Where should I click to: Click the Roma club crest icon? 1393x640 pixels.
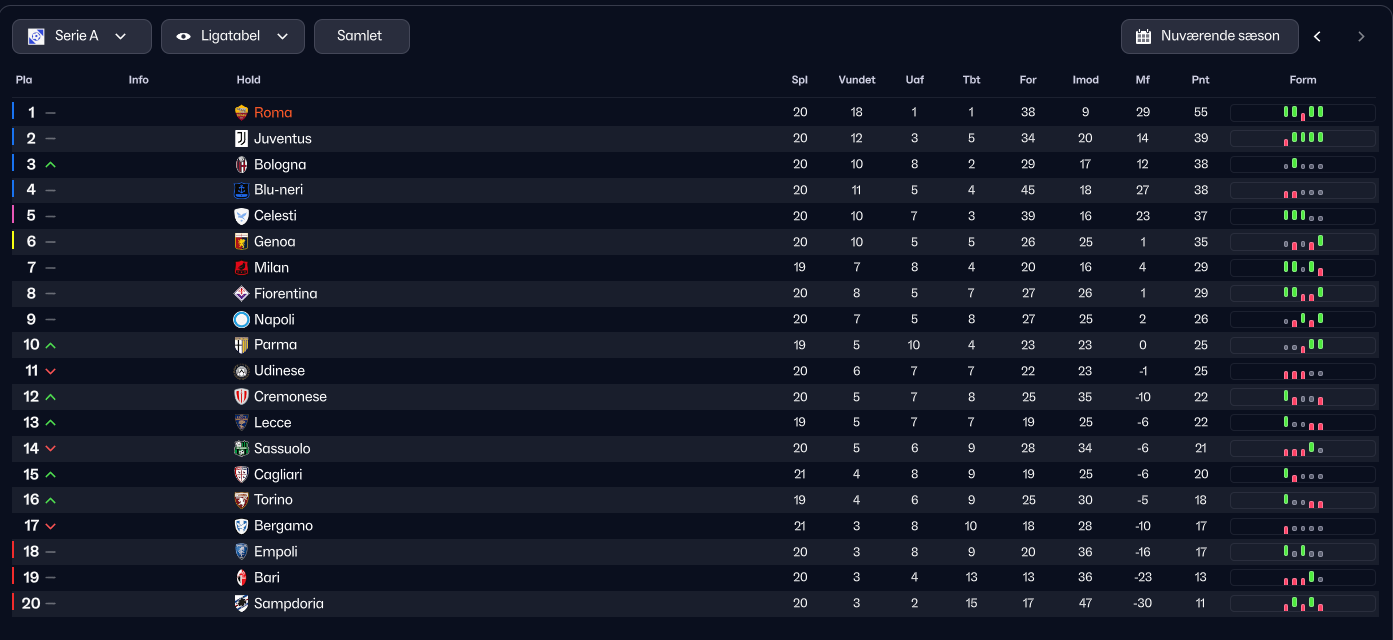click(241, 113)
